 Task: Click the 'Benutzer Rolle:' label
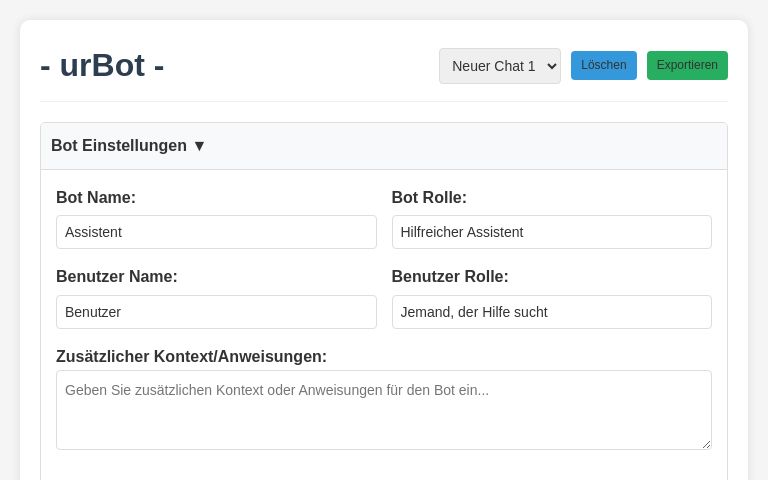click(450, 277)
